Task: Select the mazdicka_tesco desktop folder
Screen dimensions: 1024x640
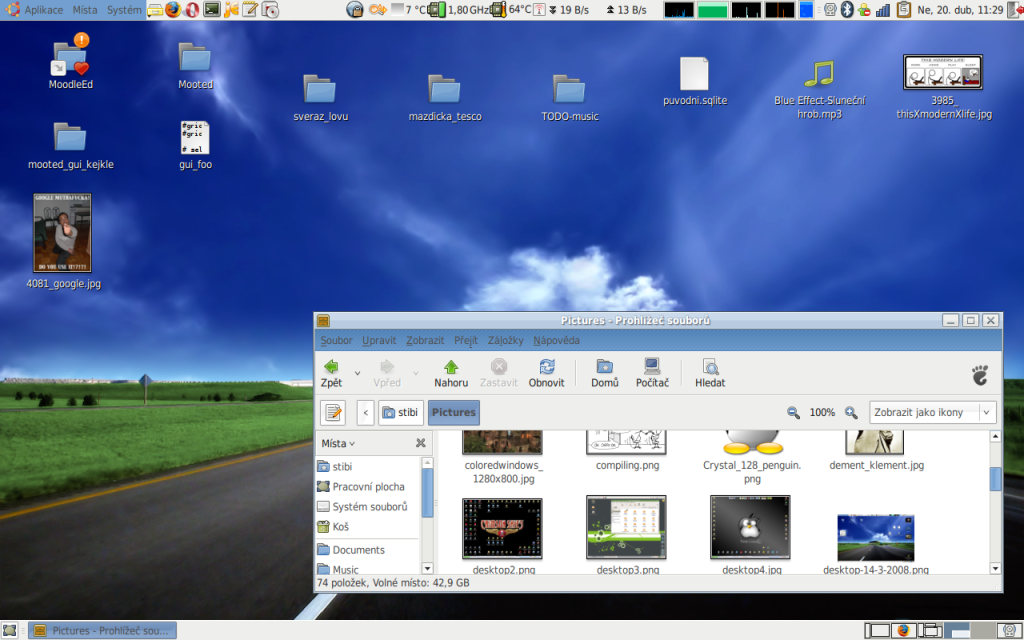Action: click(x=445, y=97)
